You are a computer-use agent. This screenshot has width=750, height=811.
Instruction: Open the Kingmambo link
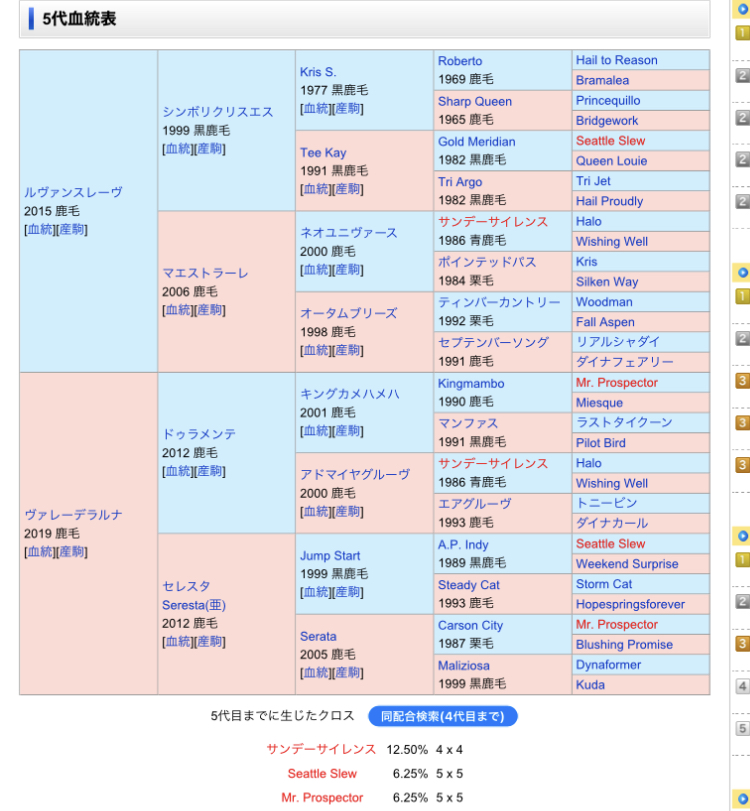[471, 383]
